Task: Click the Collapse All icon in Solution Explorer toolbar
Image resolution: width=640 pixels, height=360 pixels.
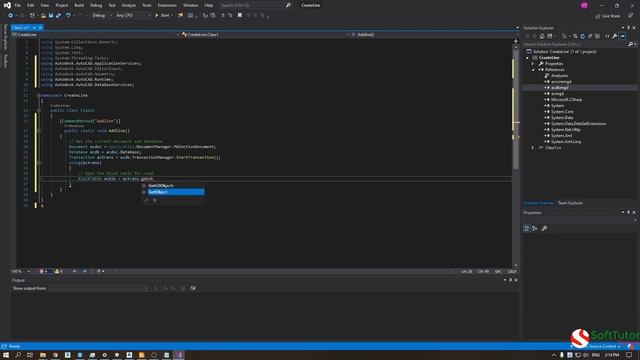Action: (590, 36)
